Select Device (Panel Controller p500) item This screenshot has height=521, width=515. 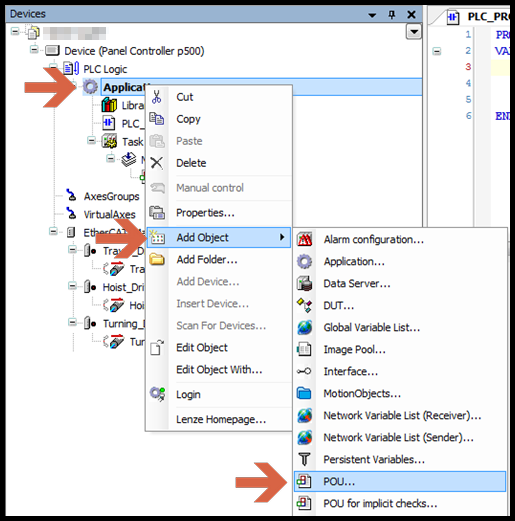coord(134,51)
